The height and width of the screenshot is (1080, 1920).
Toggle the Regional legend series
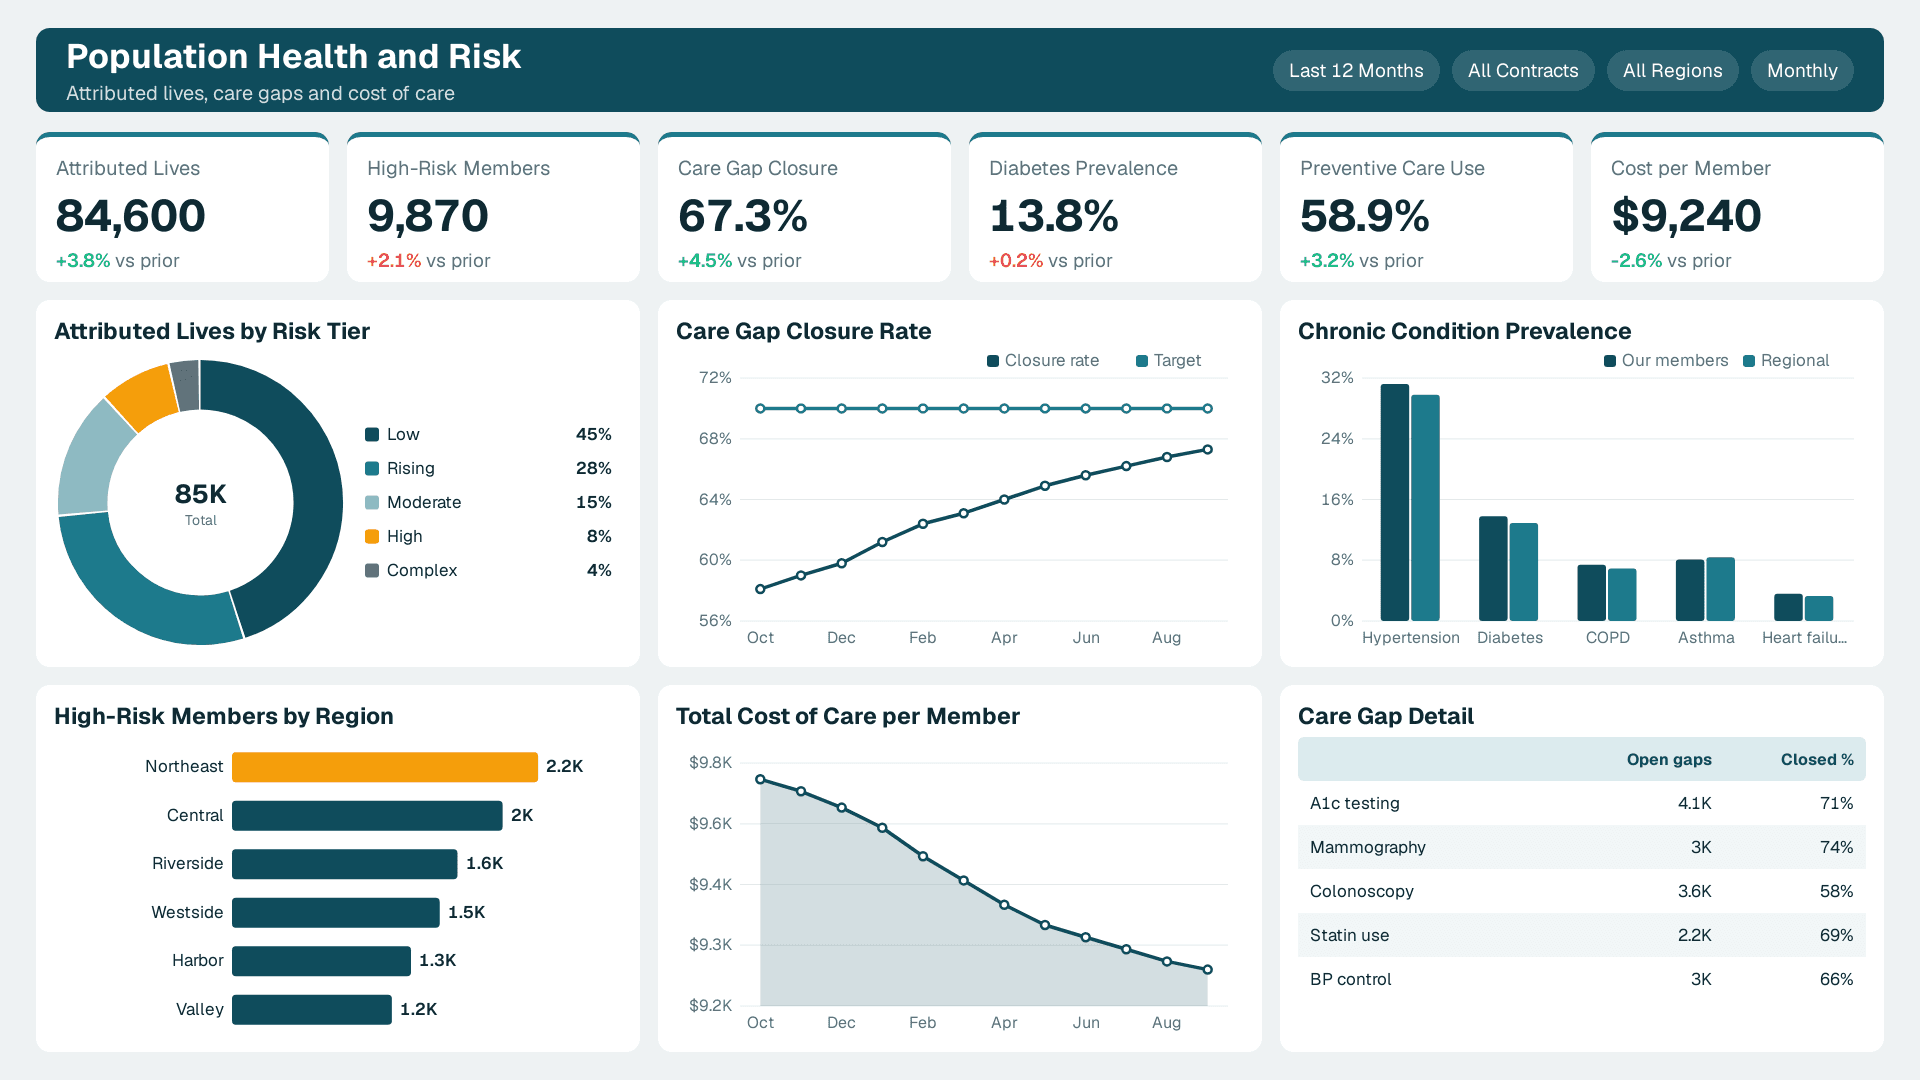1786,361
